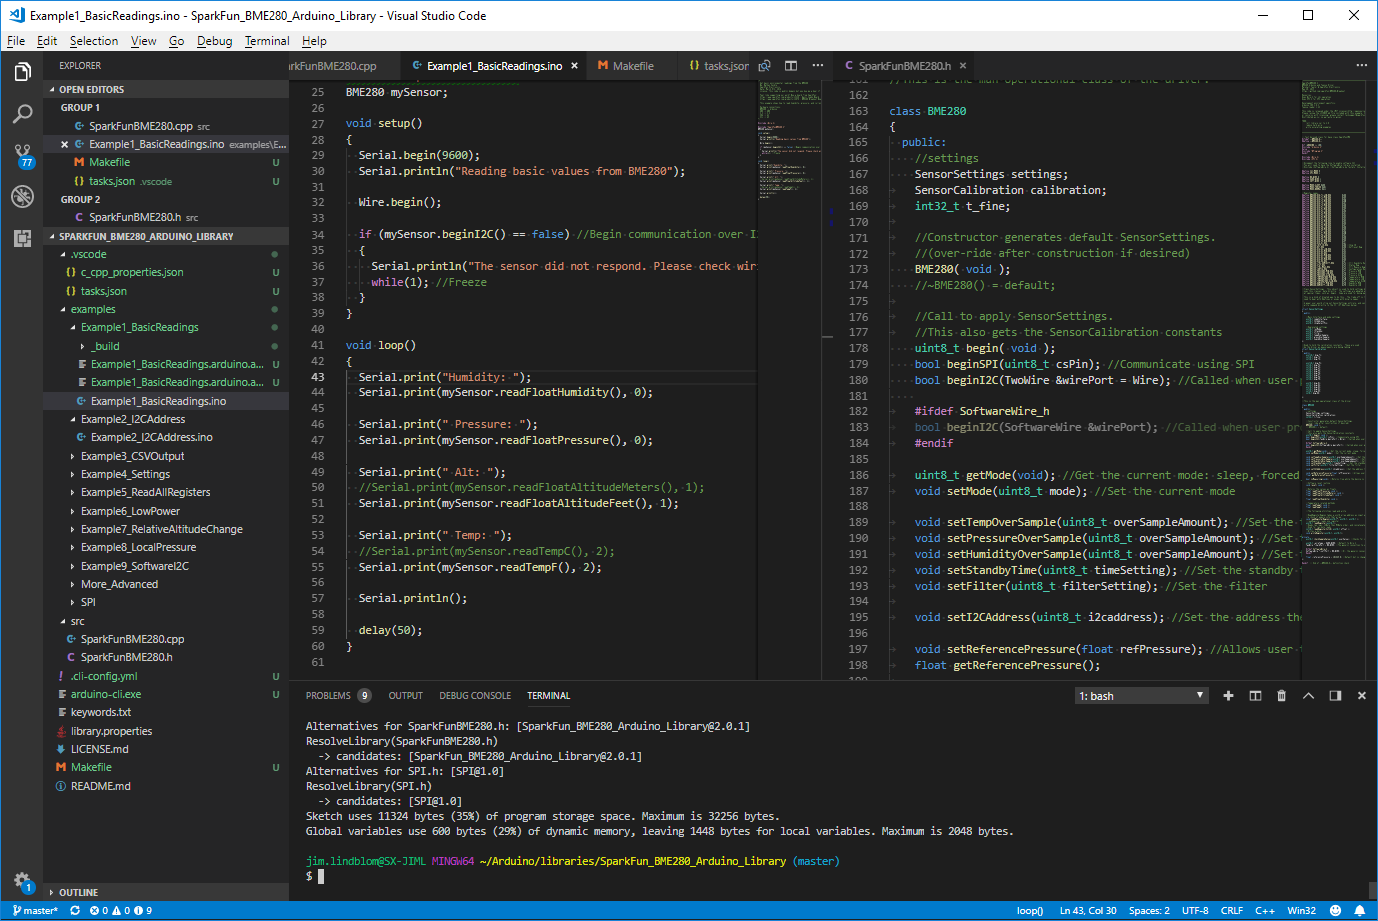Click the branch sync icon next to master*
The height and width of the screenshot is (921, 1378).
(x=74, y=910)
